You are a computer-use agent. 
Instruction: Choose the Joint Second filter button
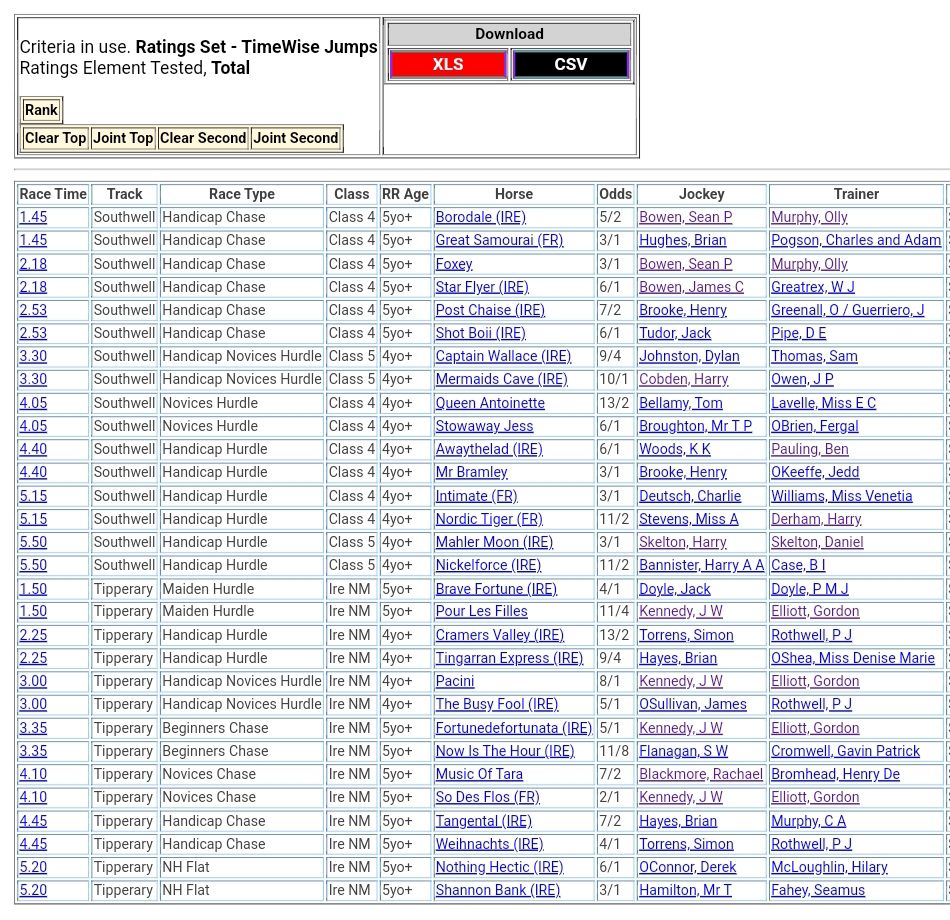point(296,138)
